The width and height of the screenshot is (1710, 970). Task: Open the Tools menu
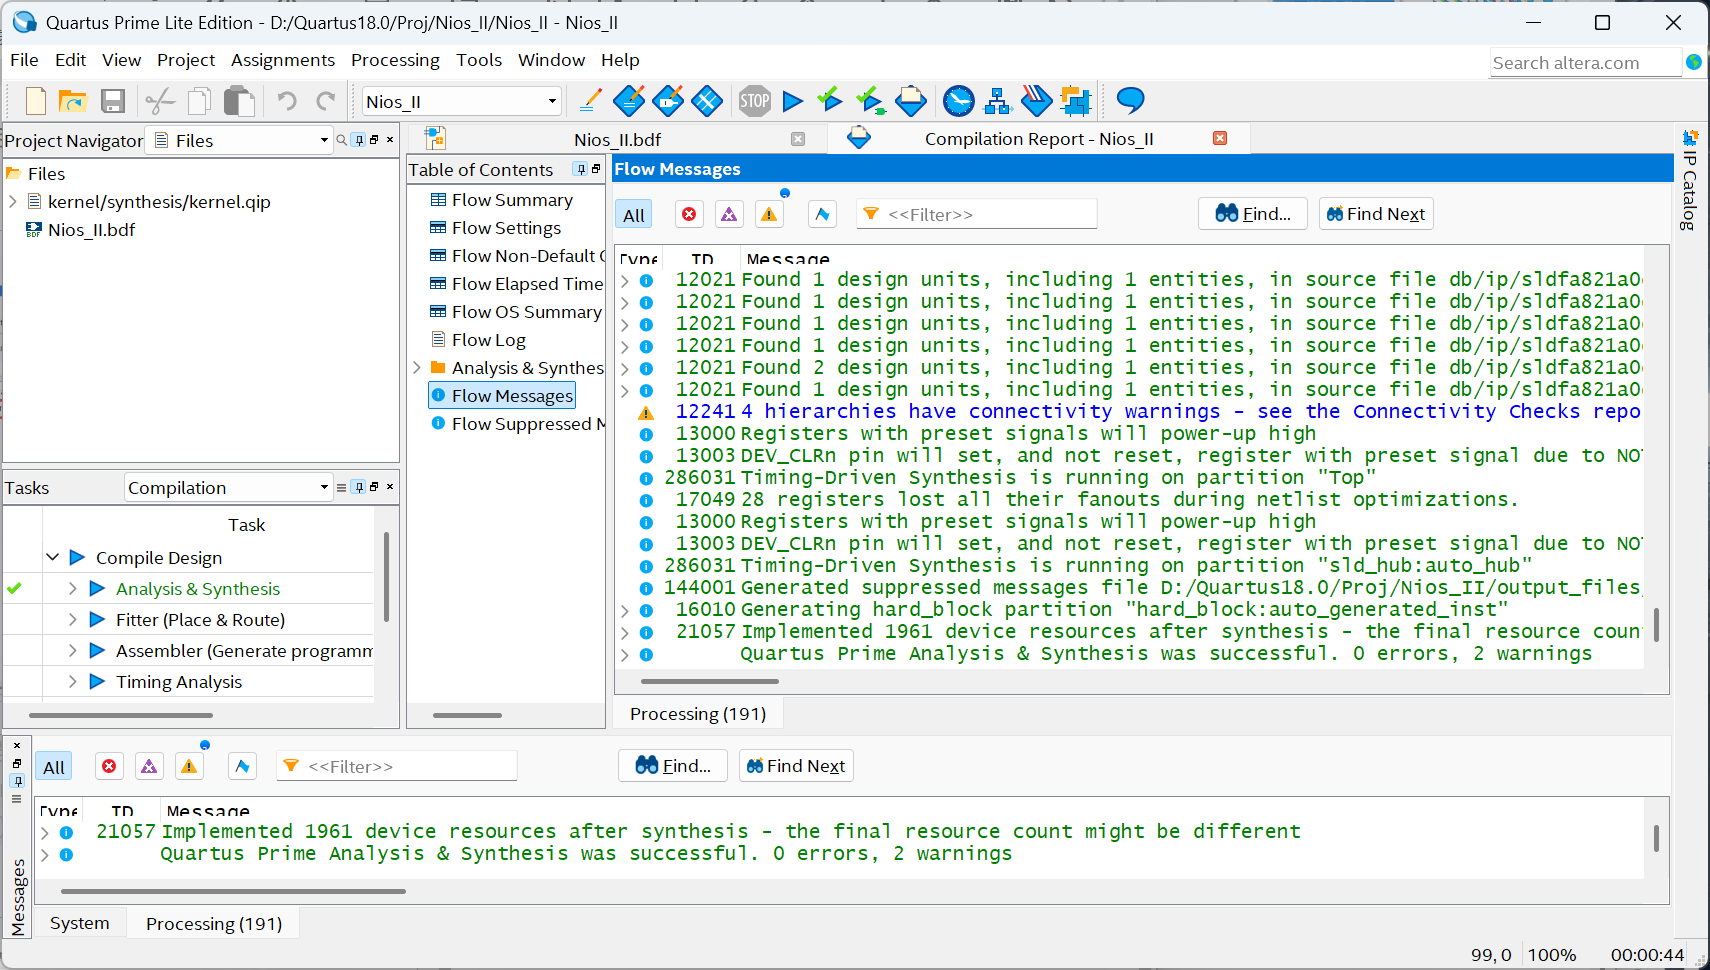tap(479, 60)
